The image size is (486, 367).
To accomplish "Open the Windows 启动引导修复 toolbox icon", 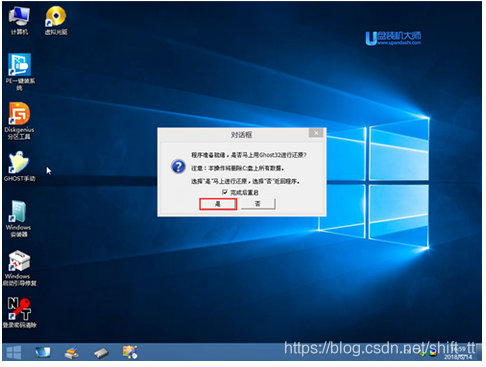I will (x=19, y=268).
